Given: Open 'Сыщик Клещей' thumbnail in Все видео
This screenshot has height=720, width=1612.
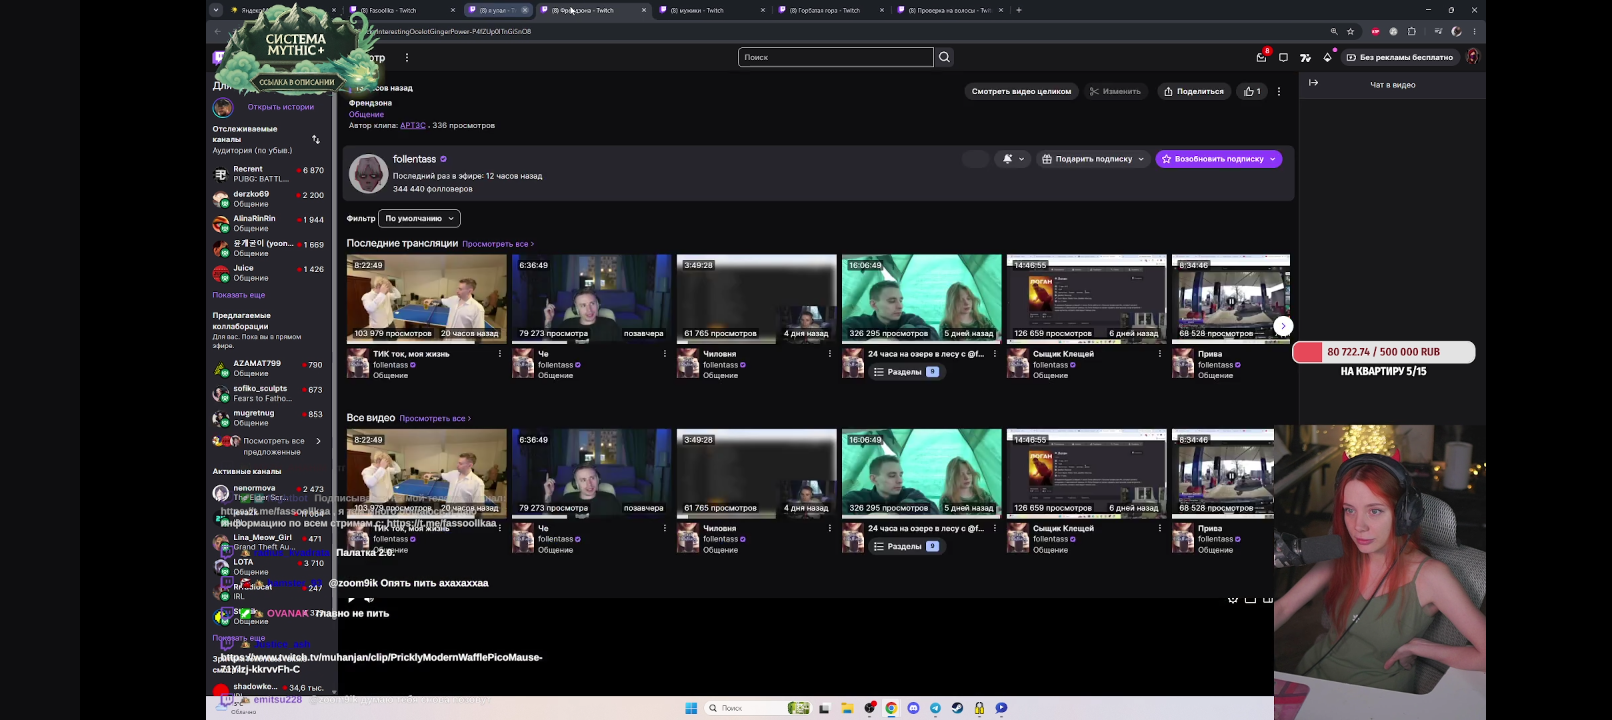Looking at the screenshot, I should point(1087,474).
